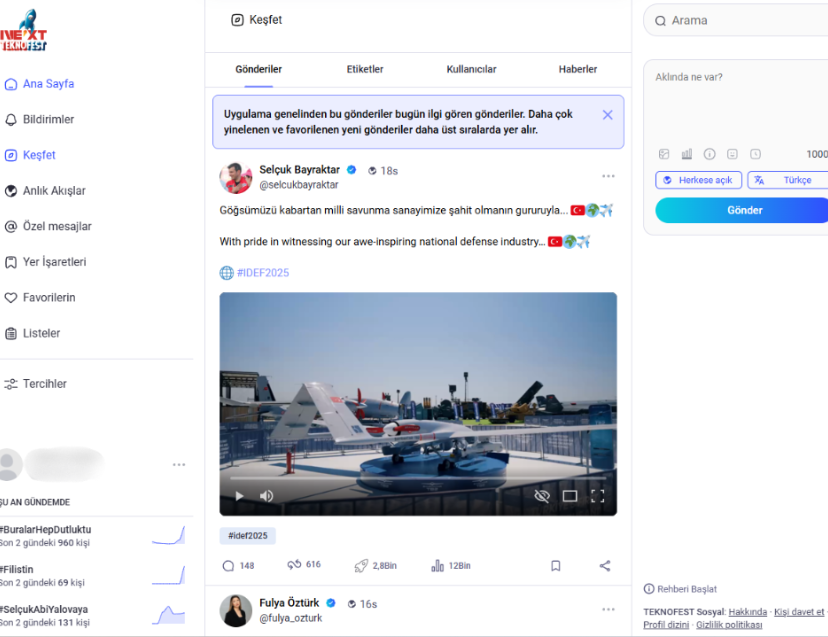Add a poll to the new post

coord(687,154)
